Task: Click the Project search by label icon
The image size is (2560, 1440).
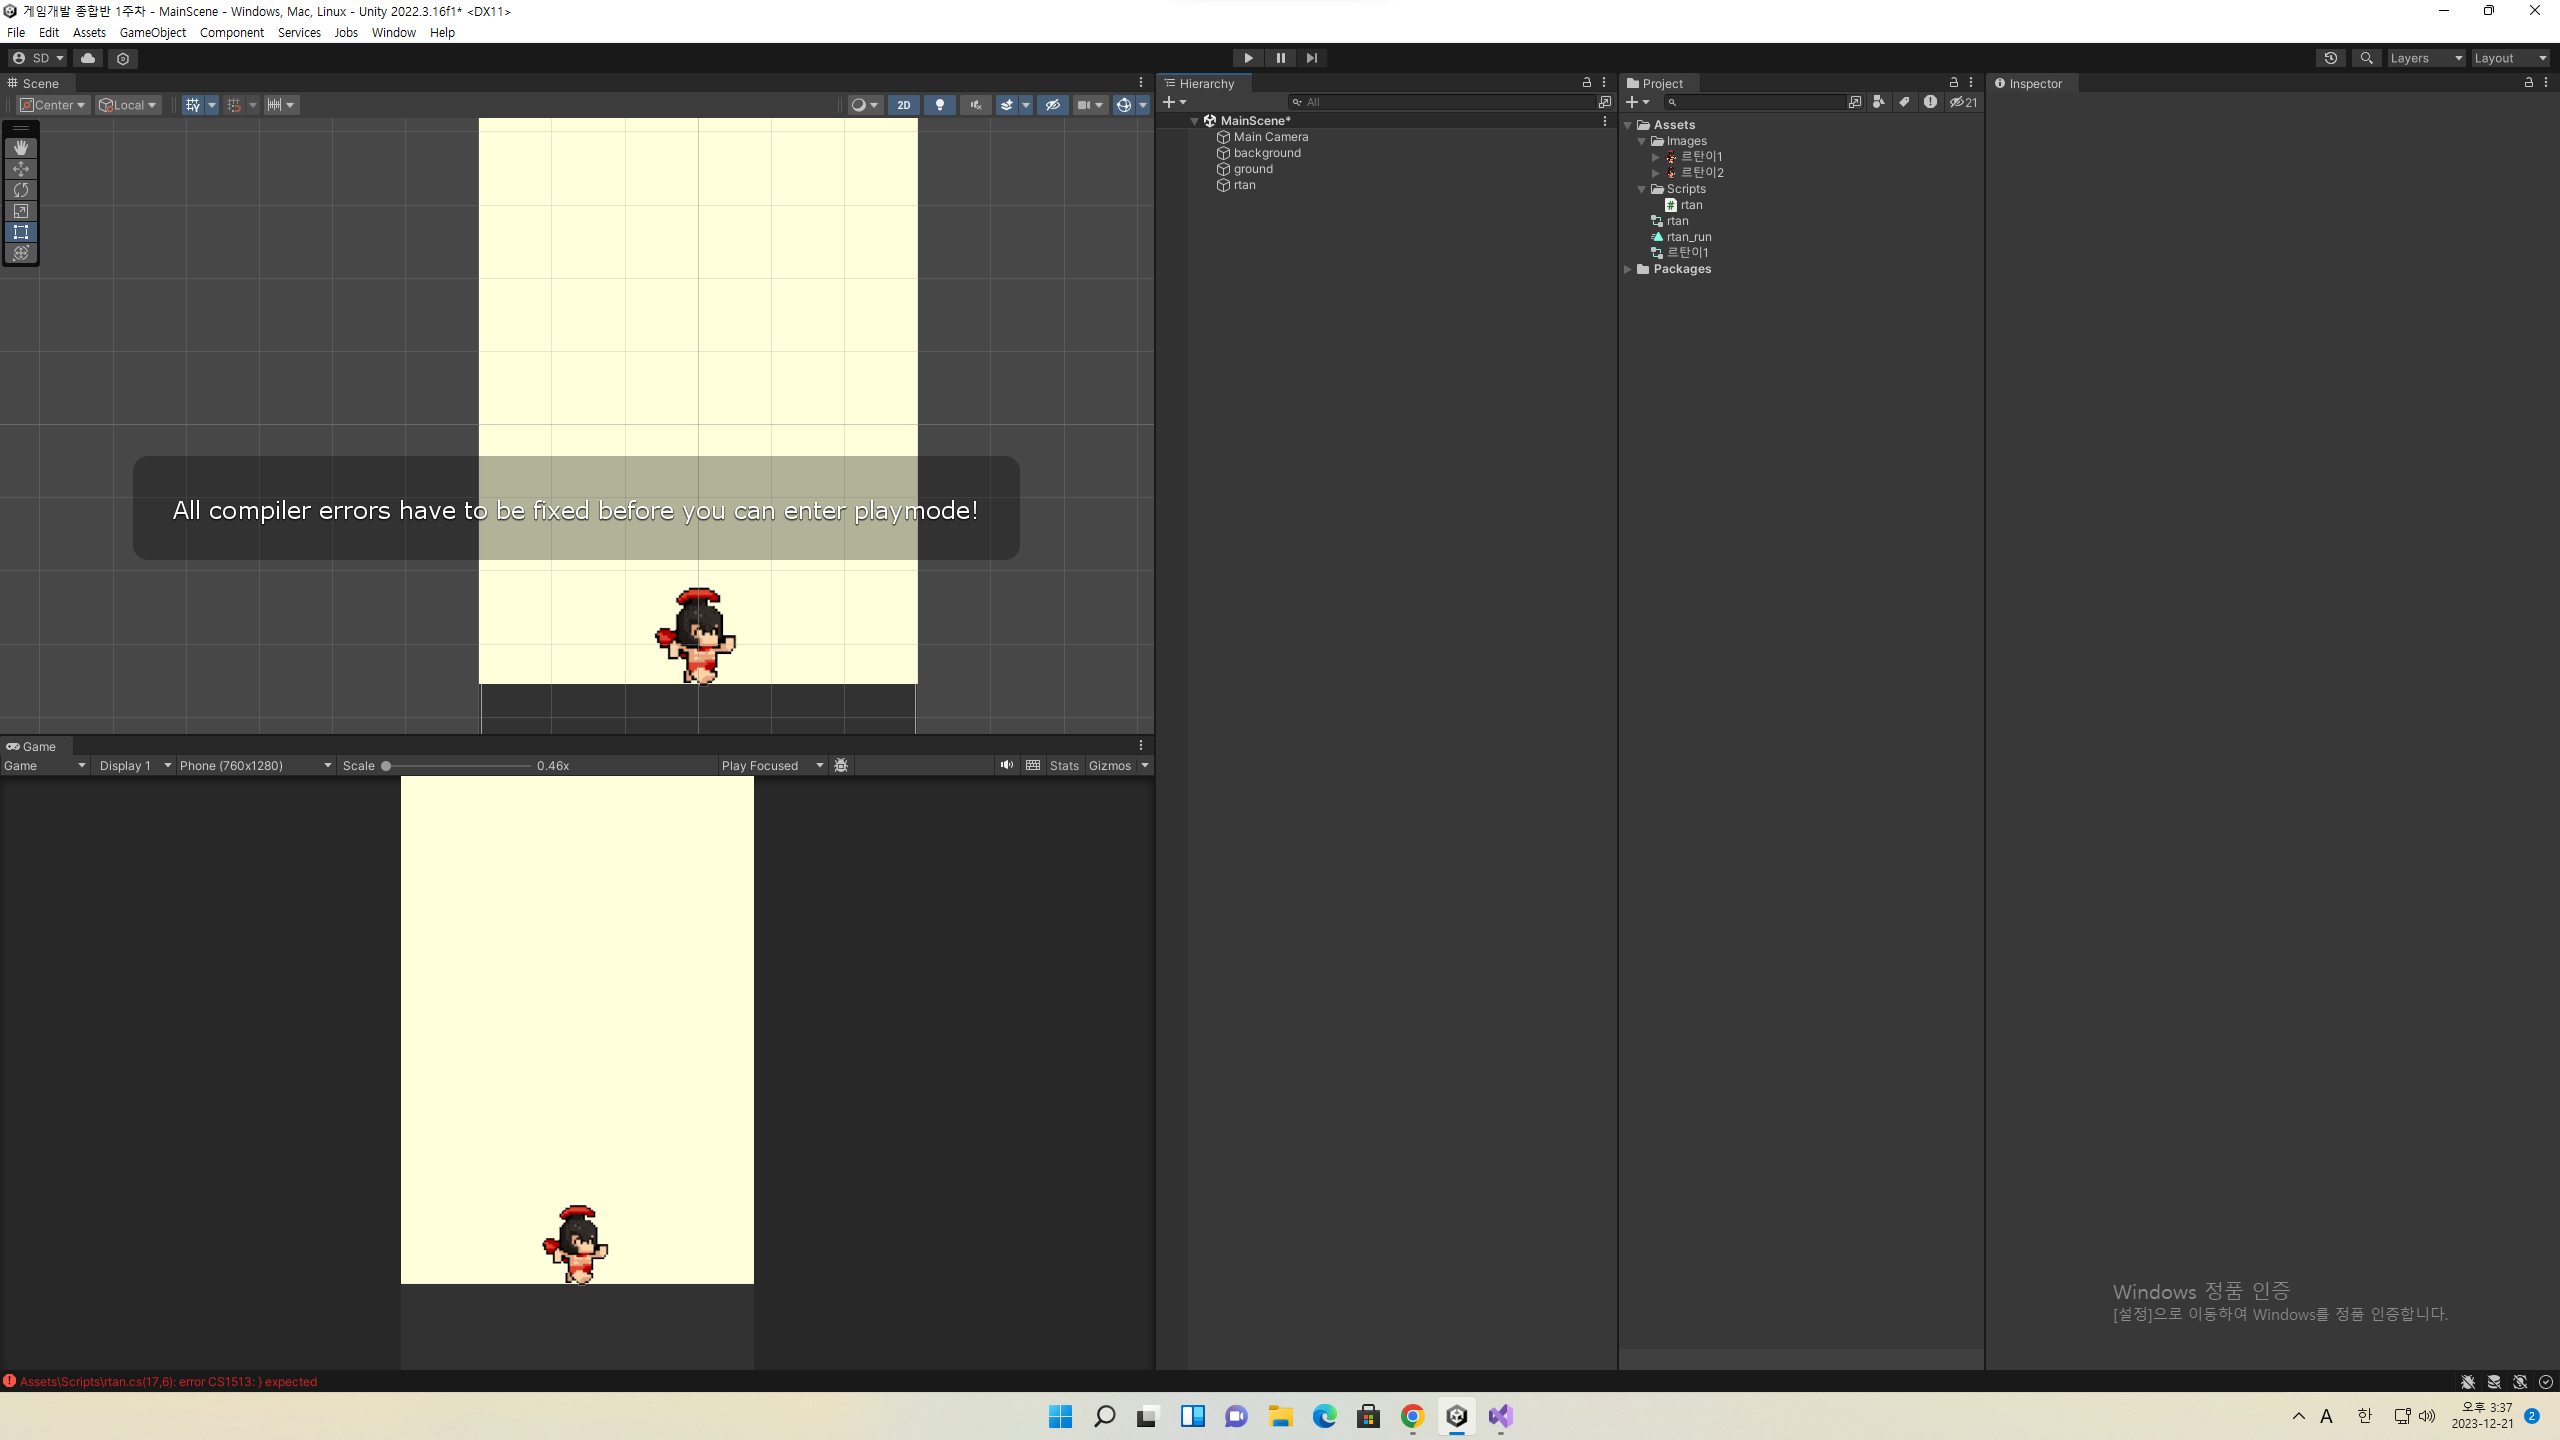Action: click(x=1904, y=102)
